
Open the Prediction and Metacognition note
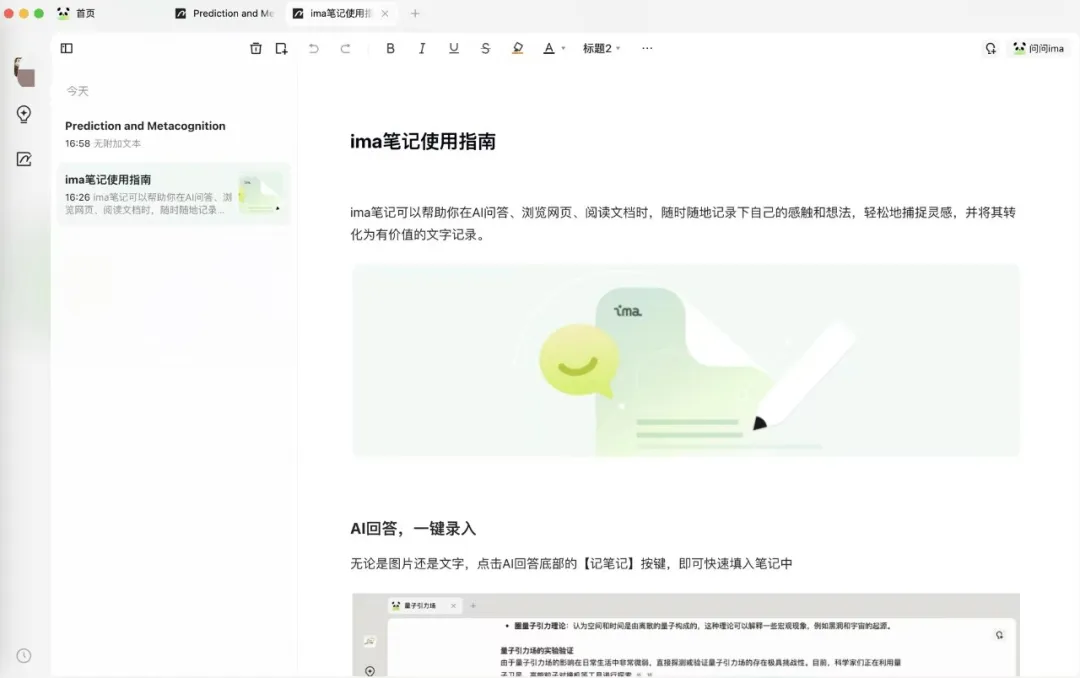pos(174,134)
